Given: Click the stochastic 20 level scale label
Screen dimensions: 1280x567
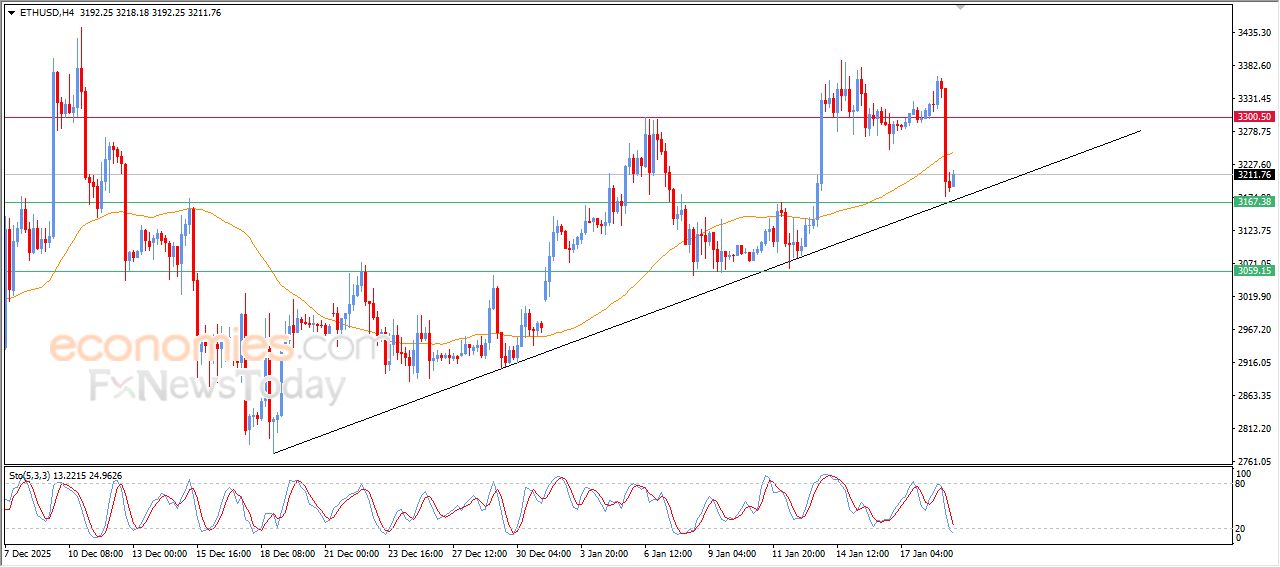Looking at the screenshot, I should pos(1241,527).
